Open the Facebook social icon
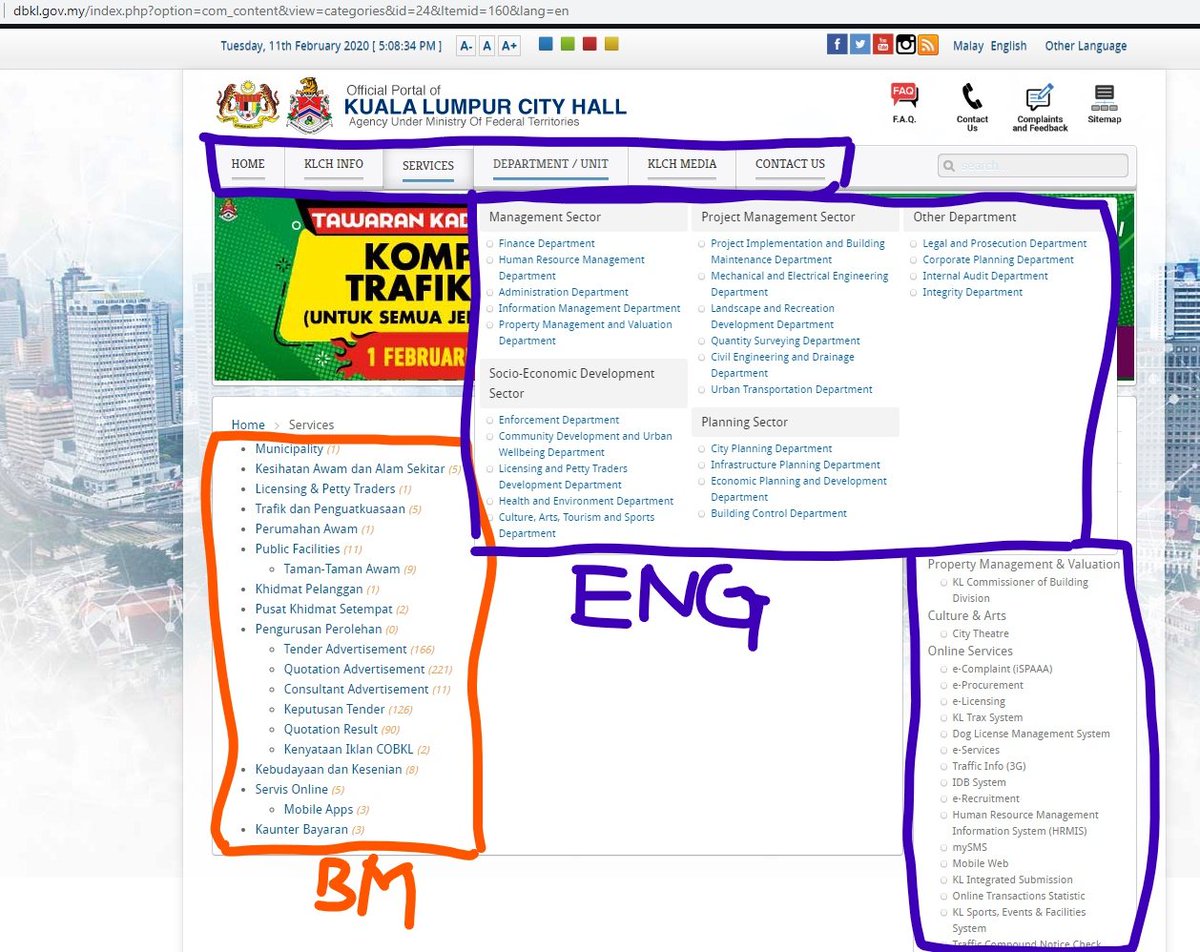The height and width of the screenshot is (952, 1200). 837,44
